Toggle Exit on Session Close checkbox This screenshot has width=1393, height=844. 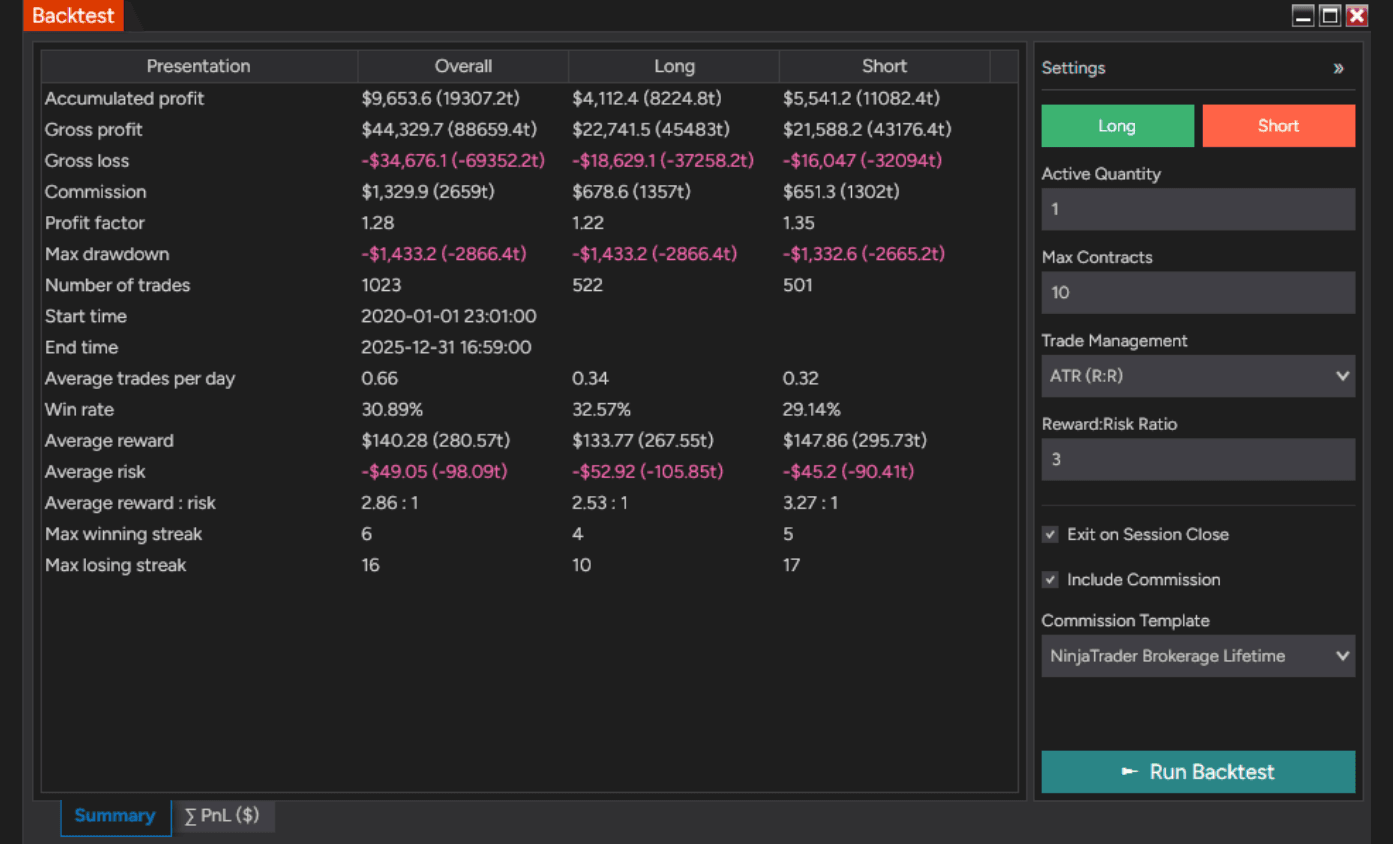(1050, 534)
